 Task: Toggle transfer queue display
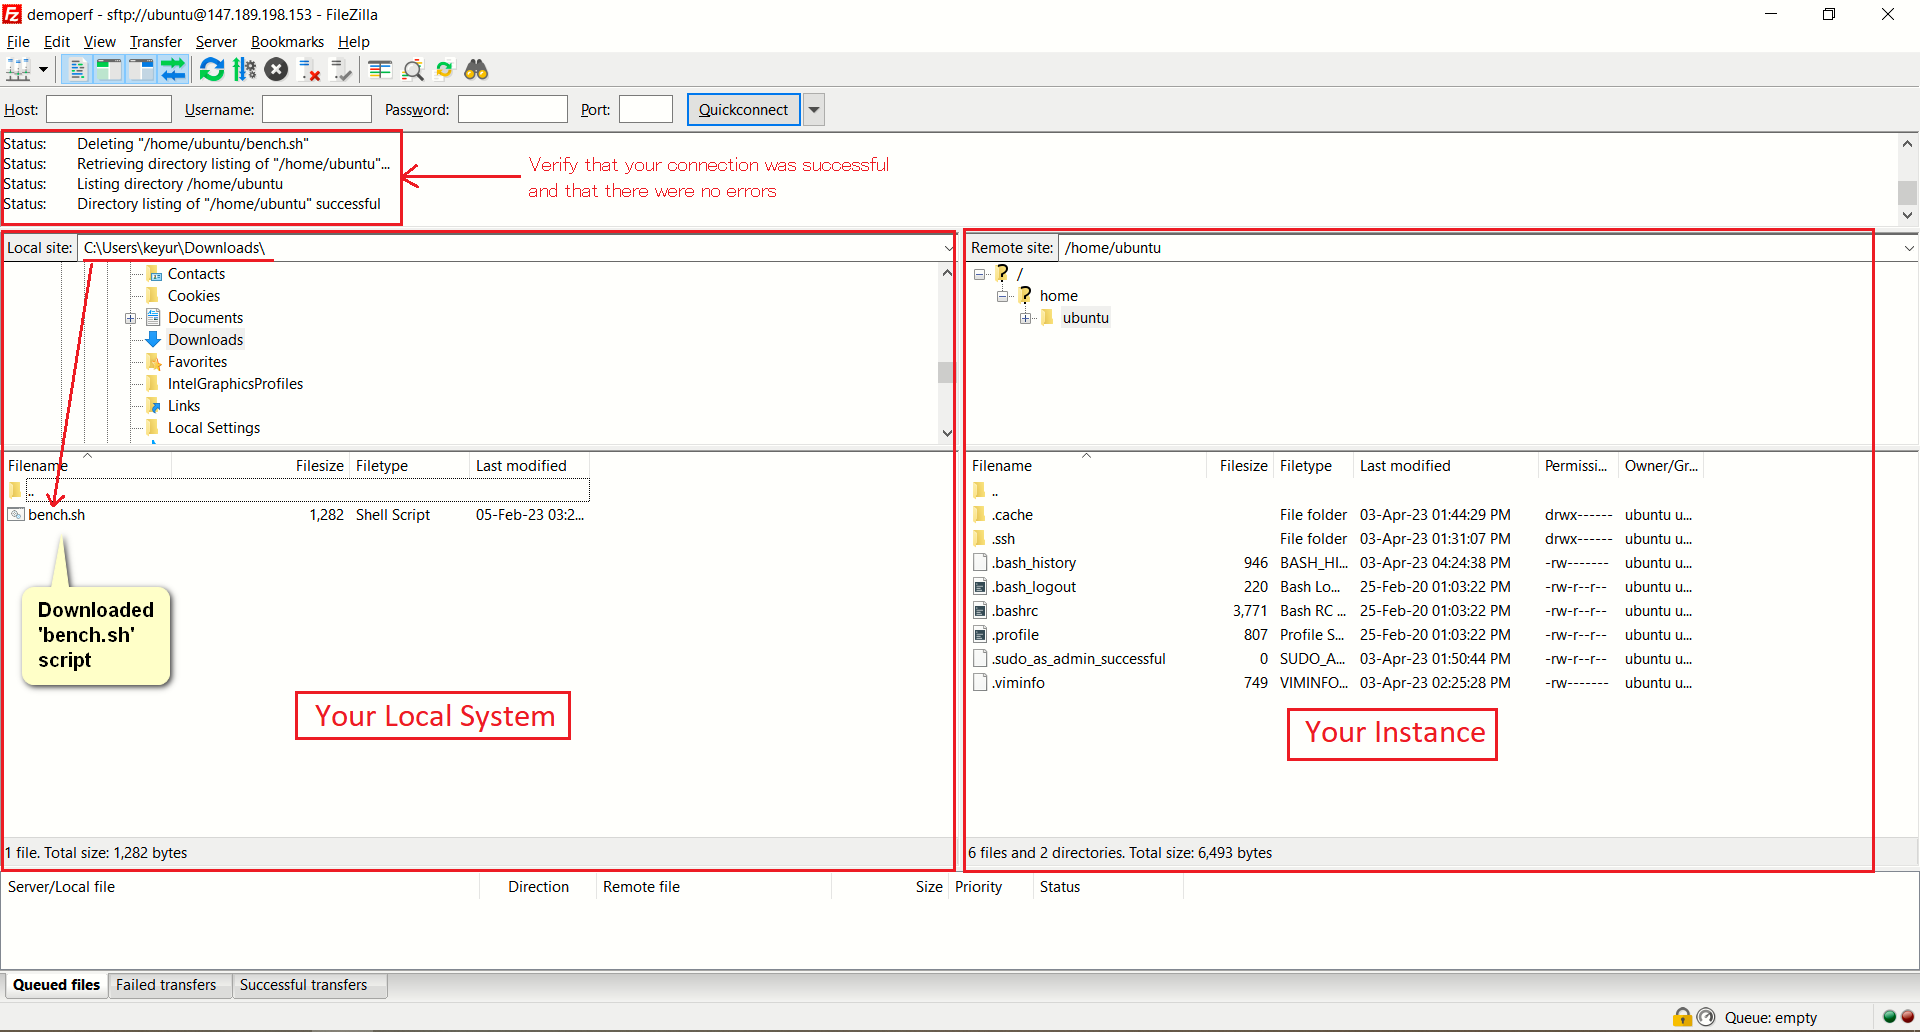[x=174, y=70]
